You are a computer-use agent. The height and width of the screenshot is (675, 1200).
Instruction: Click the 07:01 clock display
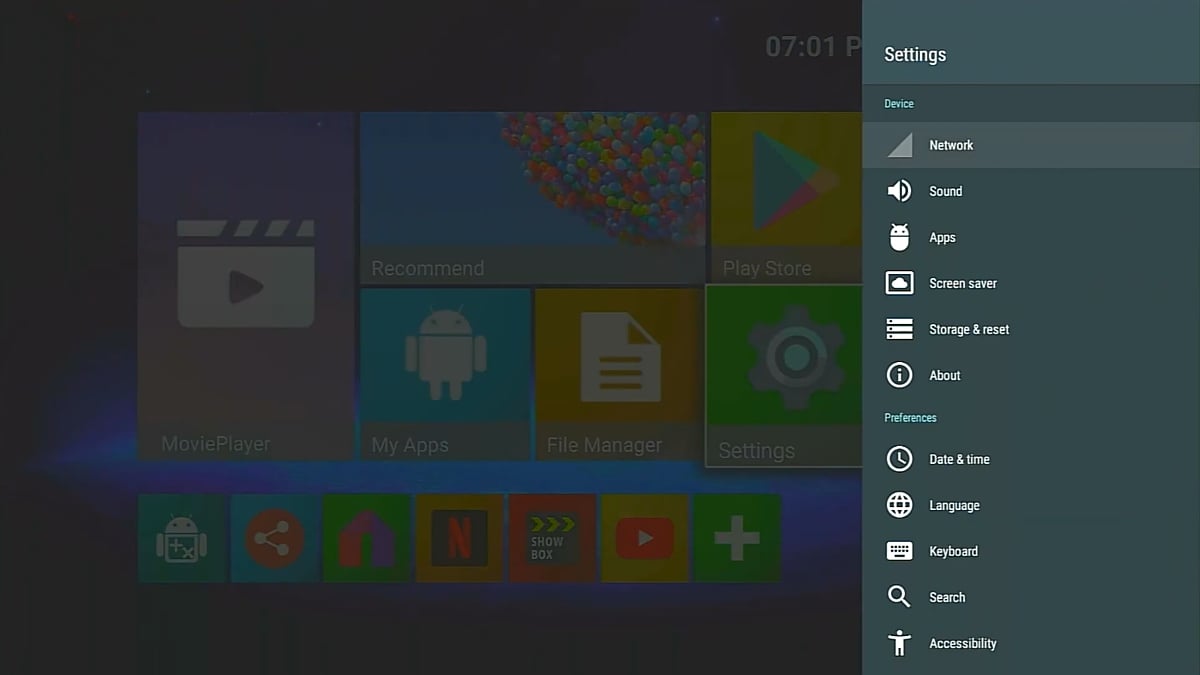tap(813, 46)
